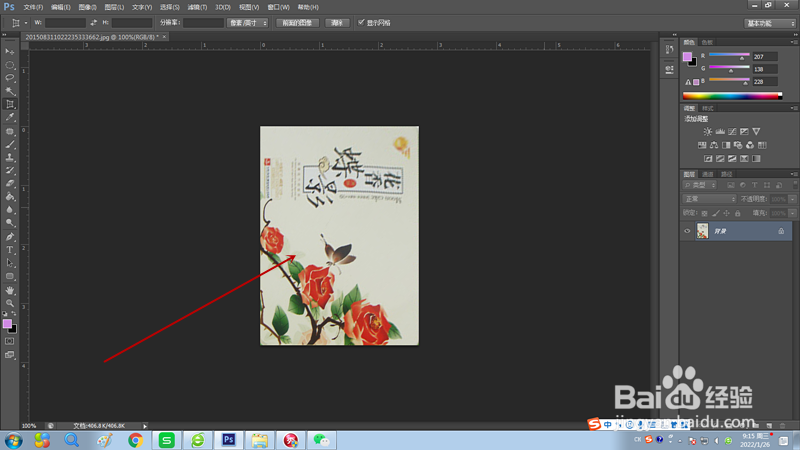Select the Hand tool
Screen dimensions: 800x450
(x=10, y=290)
